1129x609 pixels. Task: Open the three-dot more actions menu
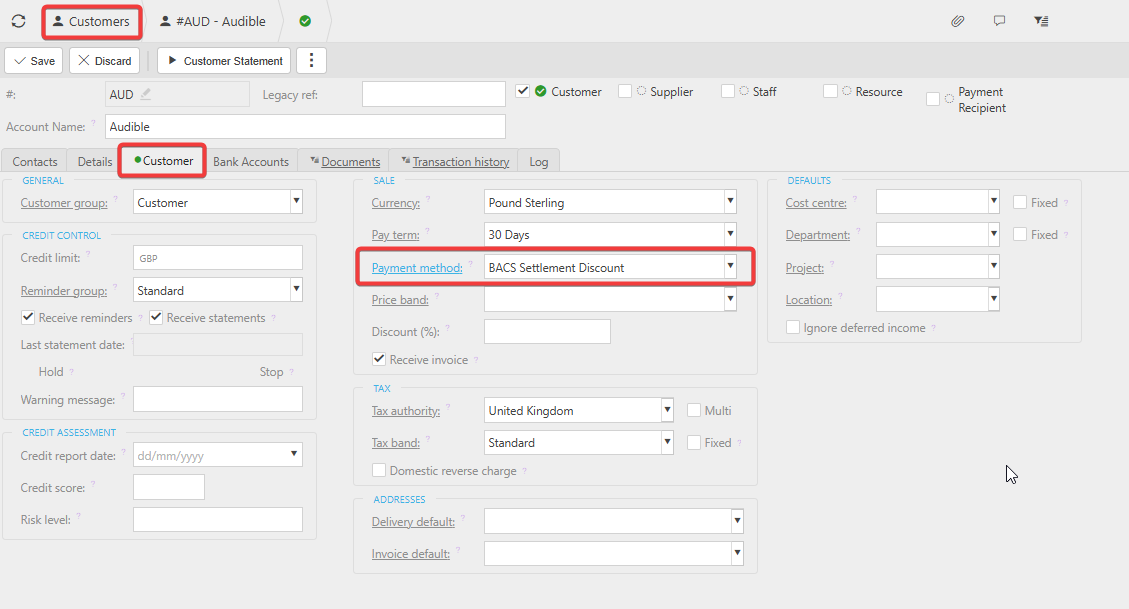[x=311, y=60]
